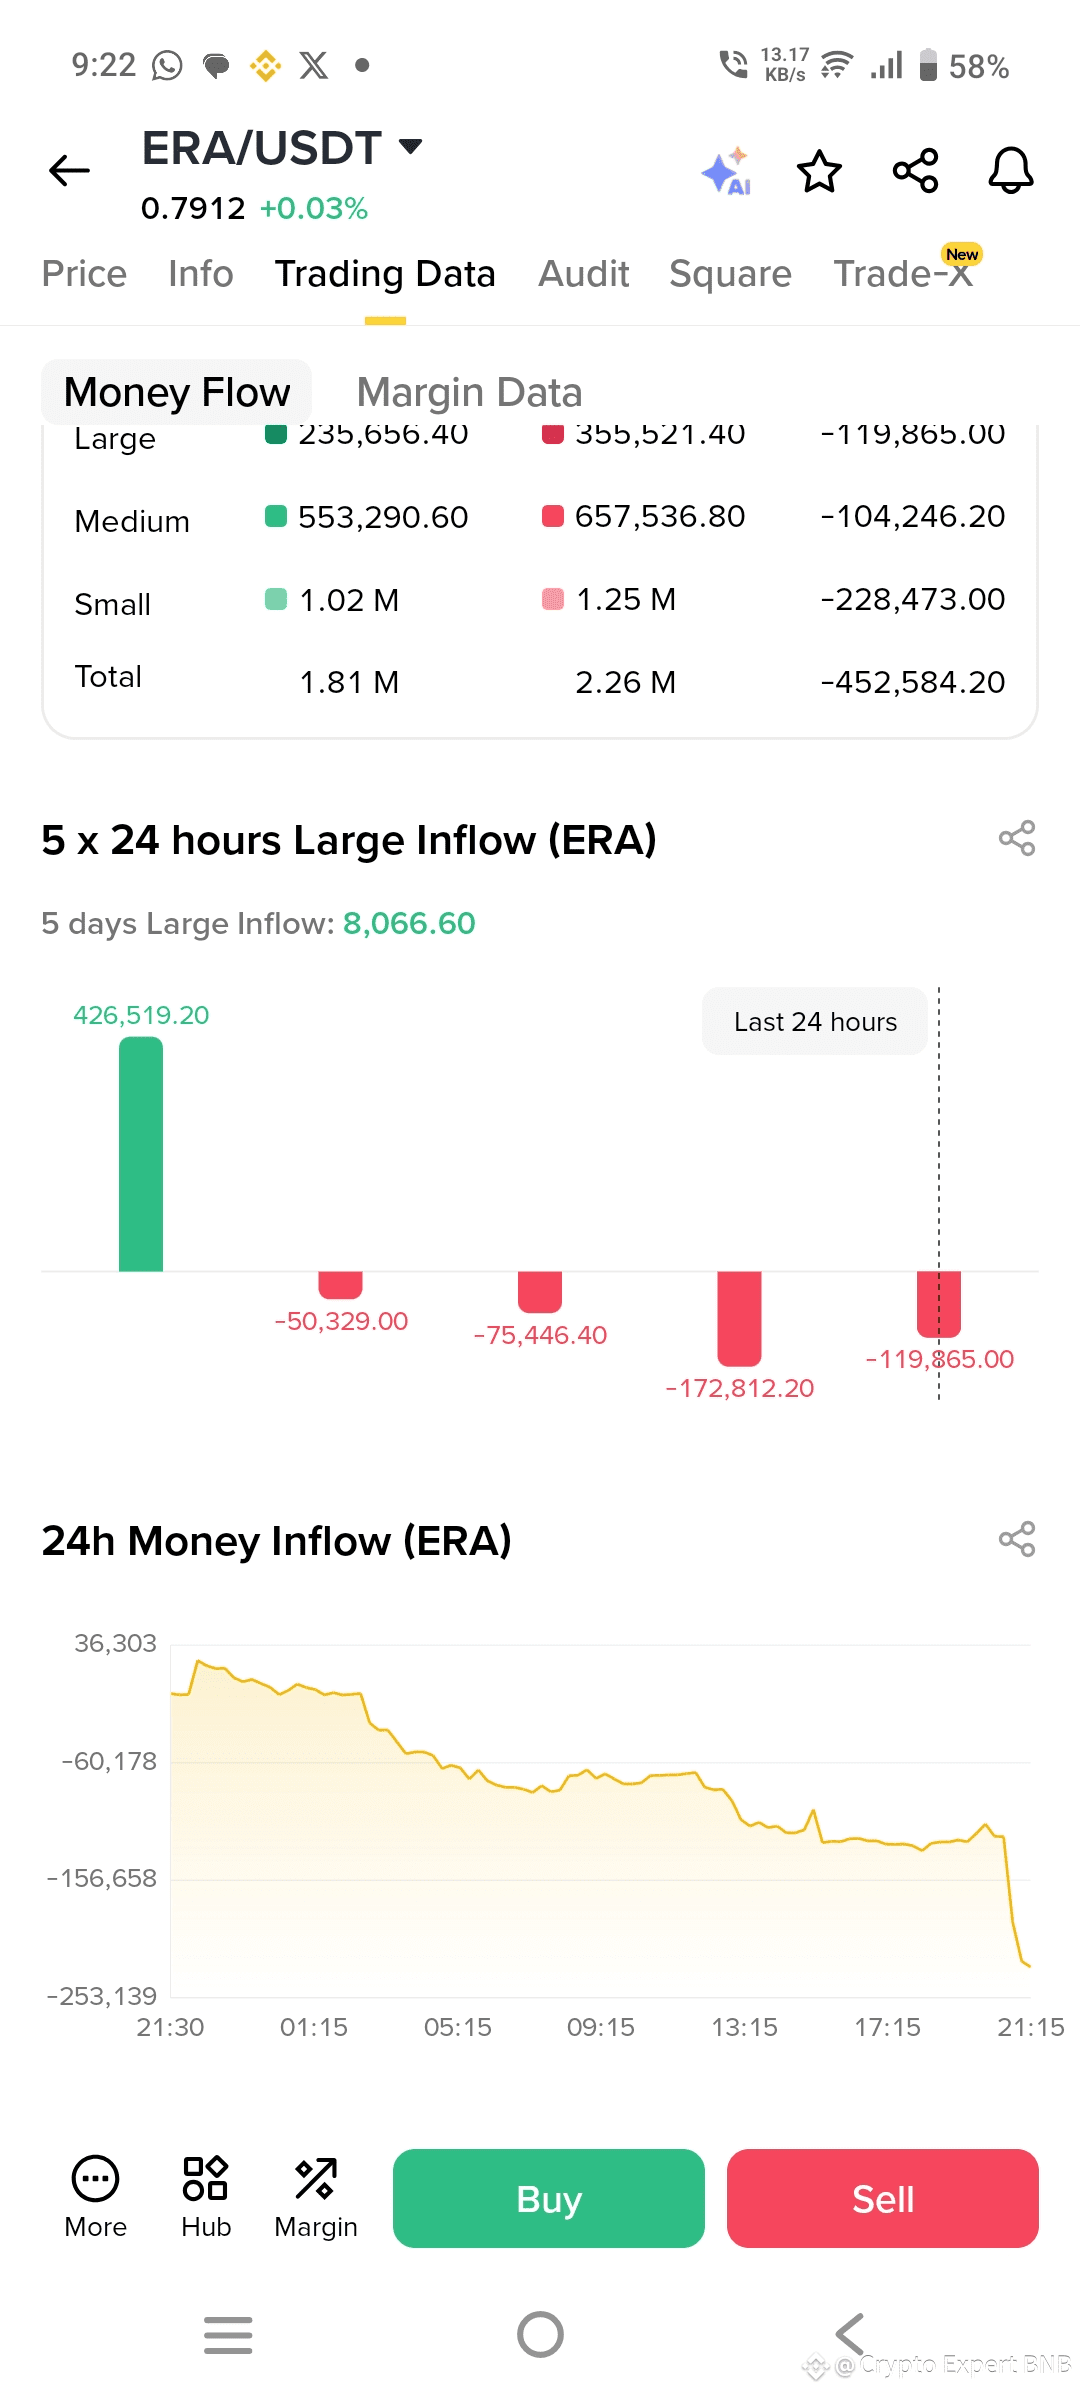Tap the back arrow icon
This screenshot has height=2392, width=1080.
click(x=69, y=171)
